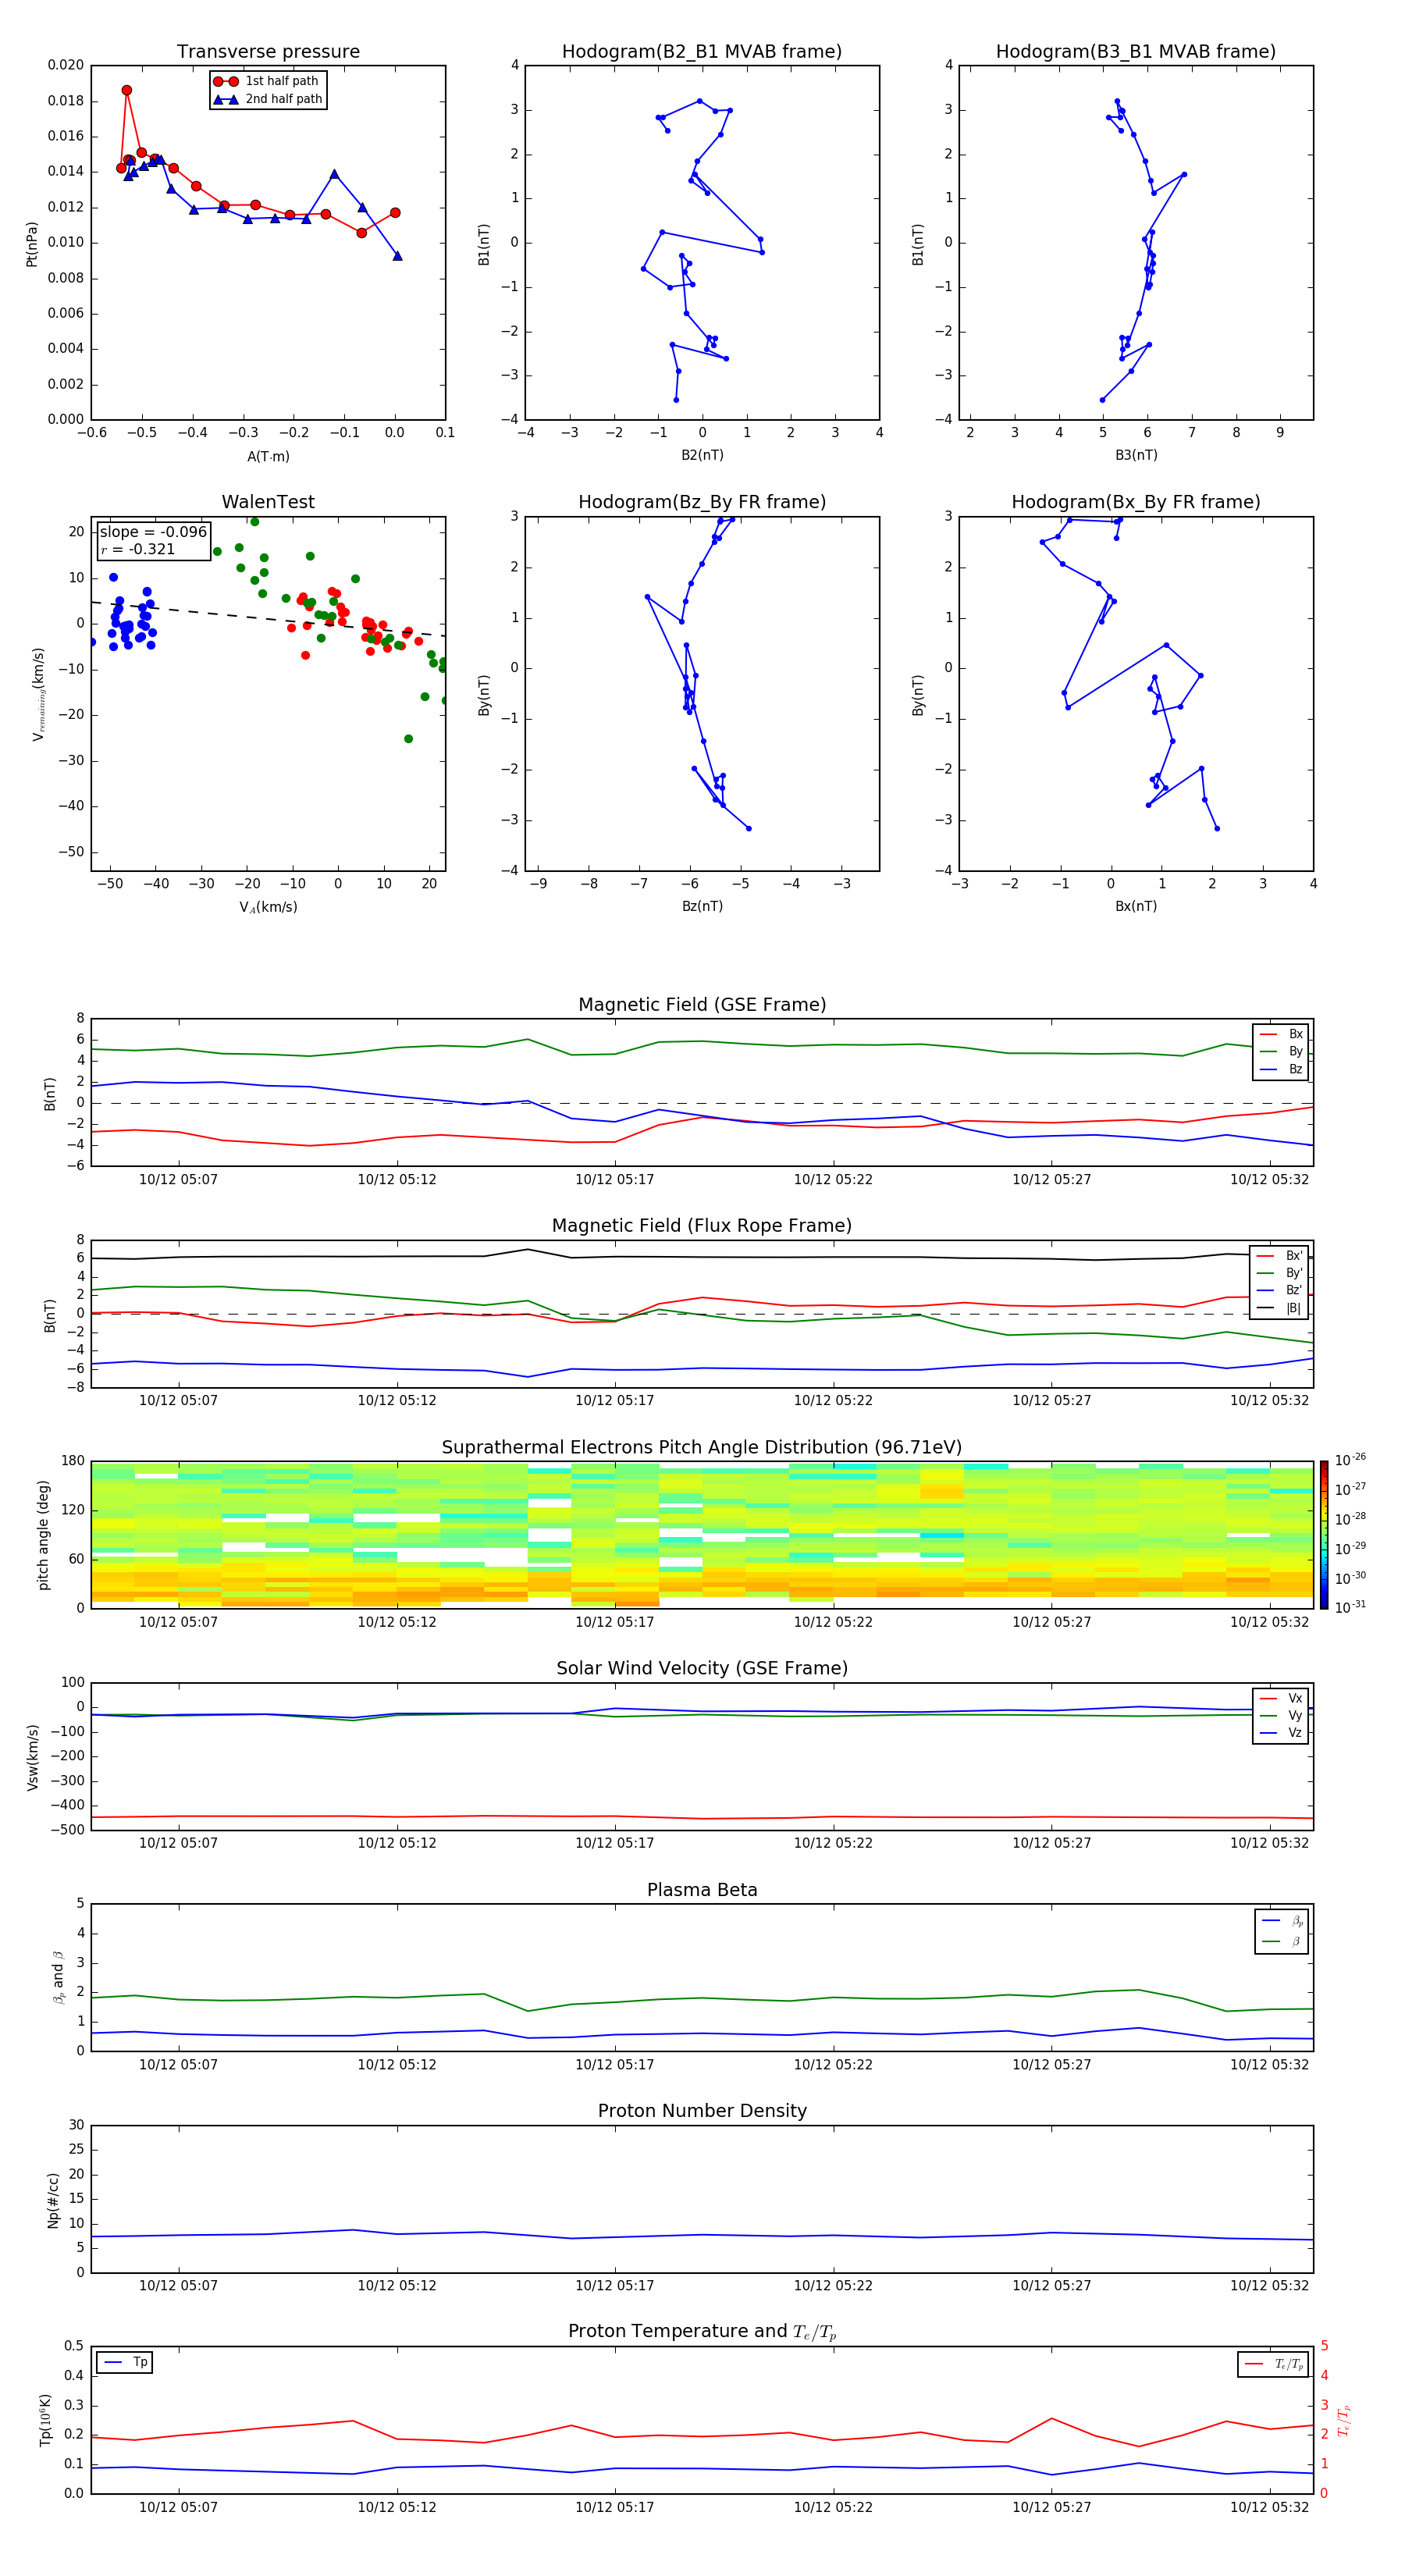
Task: Select the 'Bx(nT)' x-axis label
Action: tap(1136, 907)
